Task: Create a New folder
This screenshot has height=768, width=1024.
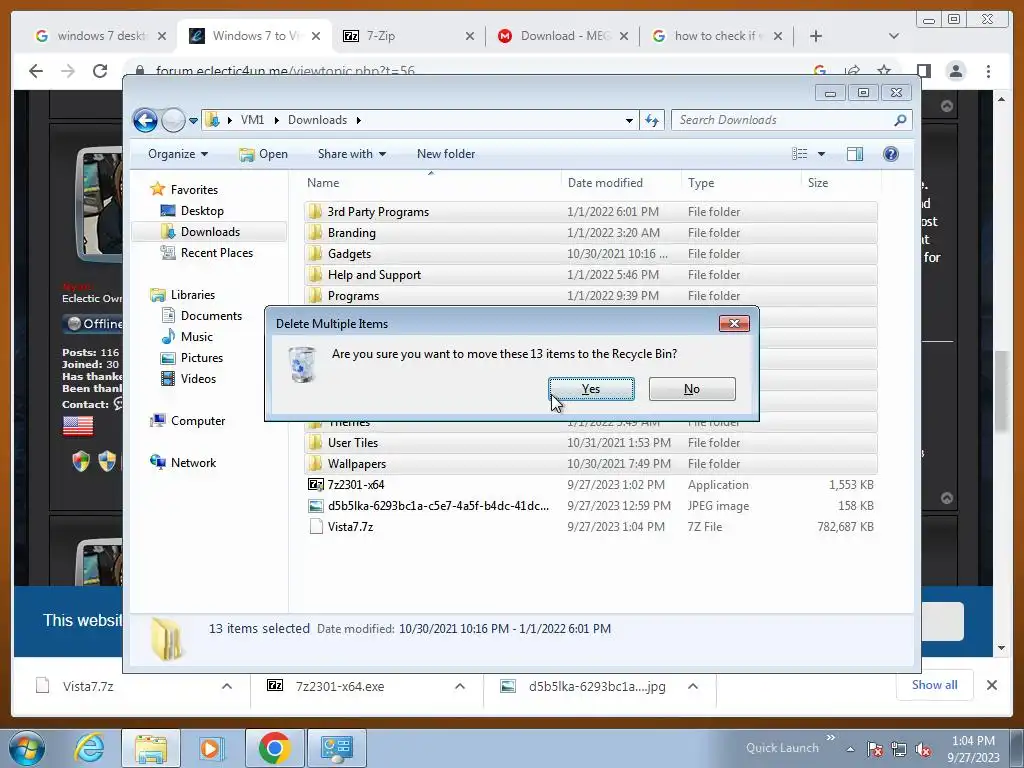Action: pyautogui.click(x=446, y=154)
